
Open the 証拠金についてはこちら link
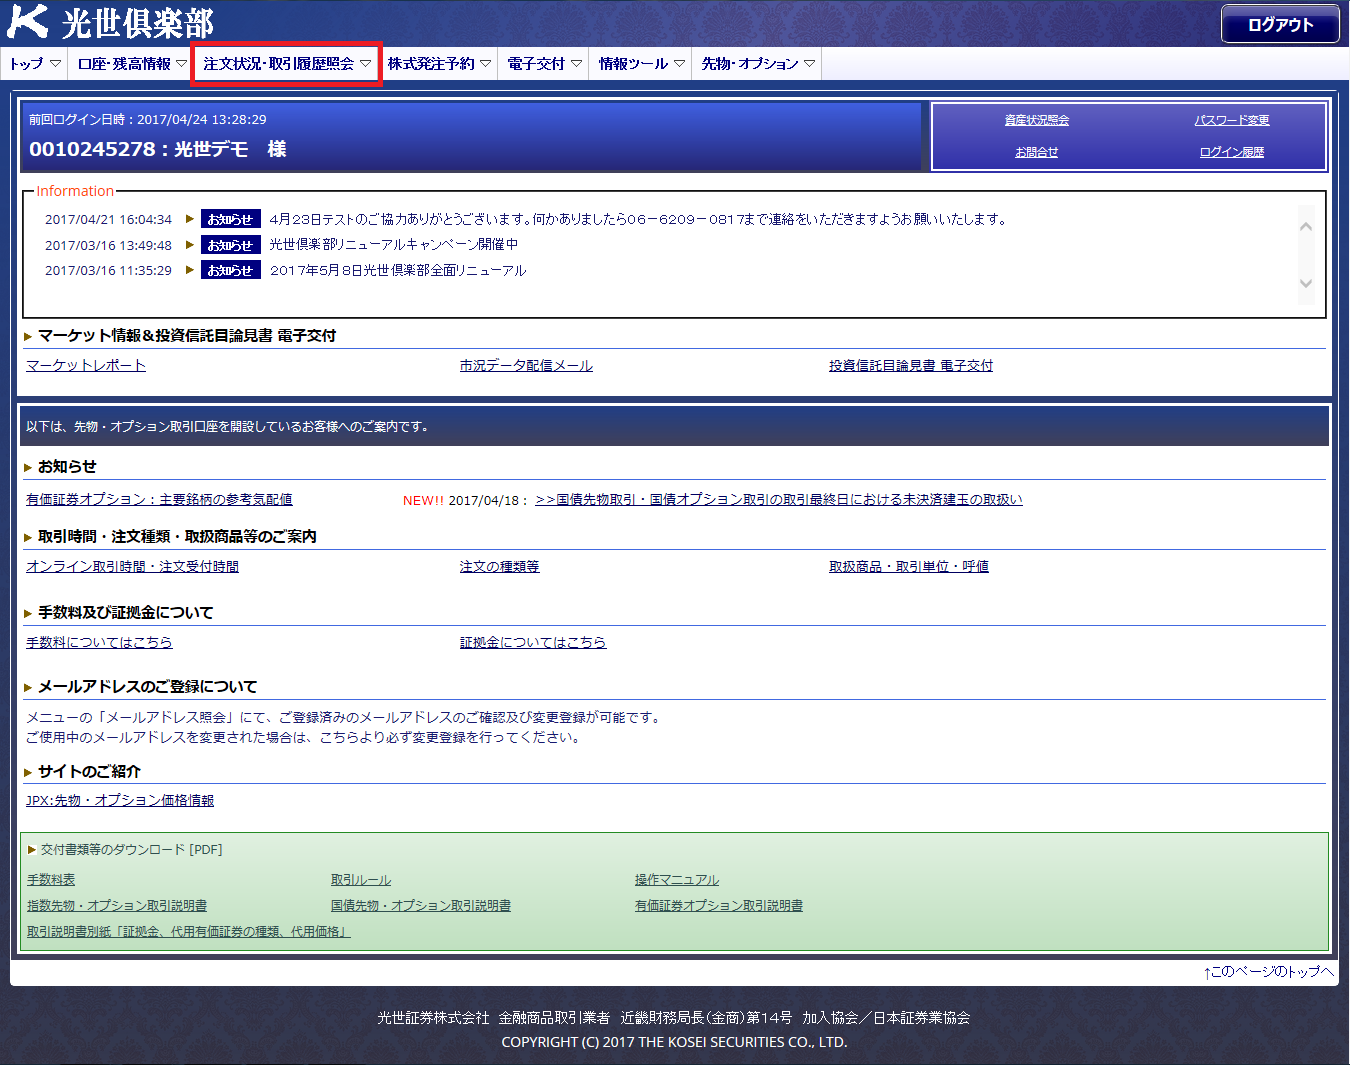click(x=533, y=642)
